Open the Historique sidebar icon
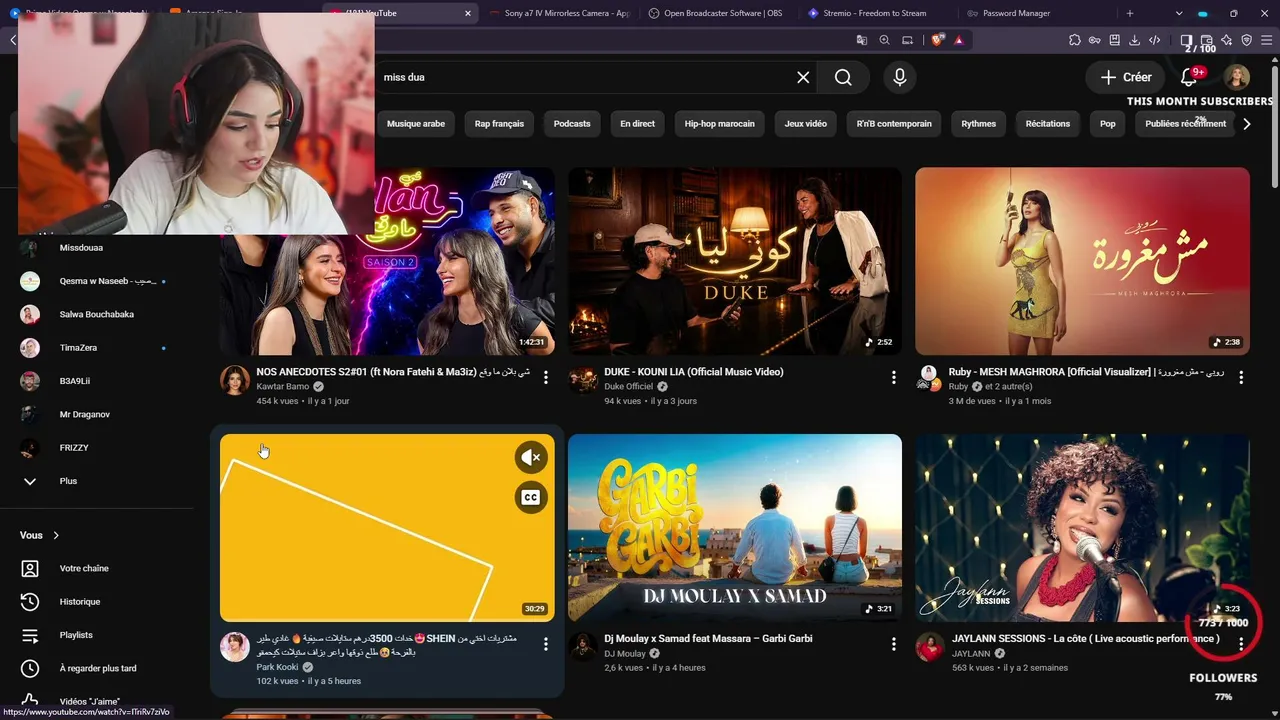Viewport: 1280px width, 720px height. pos(30,602)
